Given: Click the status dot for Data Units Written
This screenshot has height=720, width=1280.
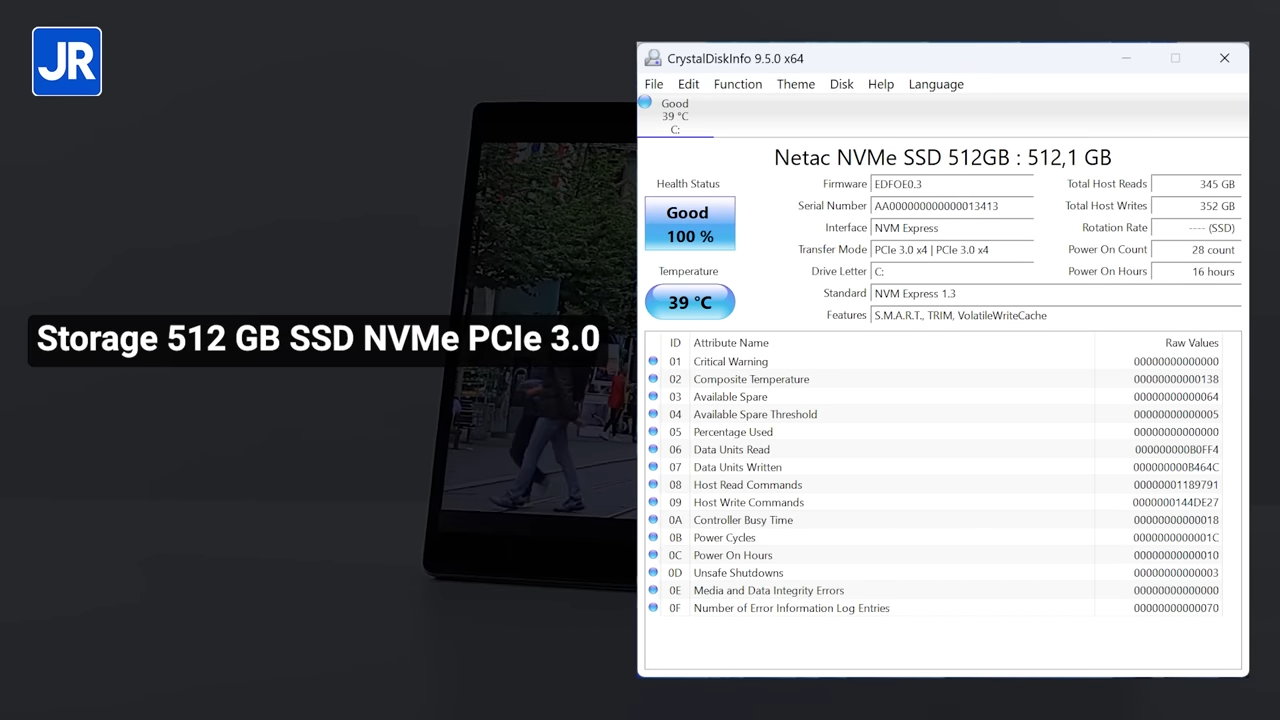Looking at the screenshot, I should tap(653, 467).
